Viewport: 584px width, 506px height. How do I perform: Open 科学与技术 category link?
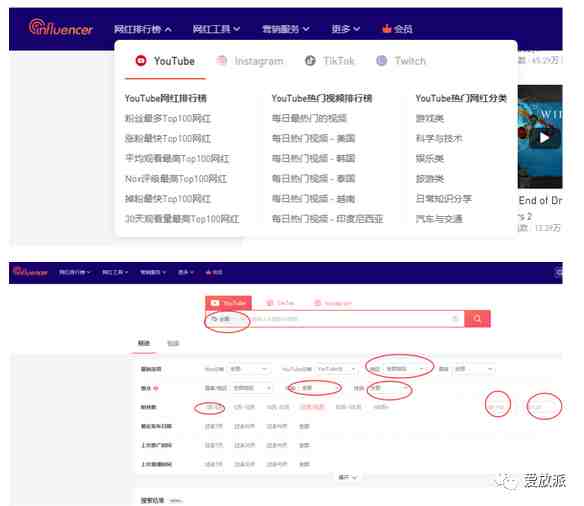pyautogui.click(x=439, y=139)
